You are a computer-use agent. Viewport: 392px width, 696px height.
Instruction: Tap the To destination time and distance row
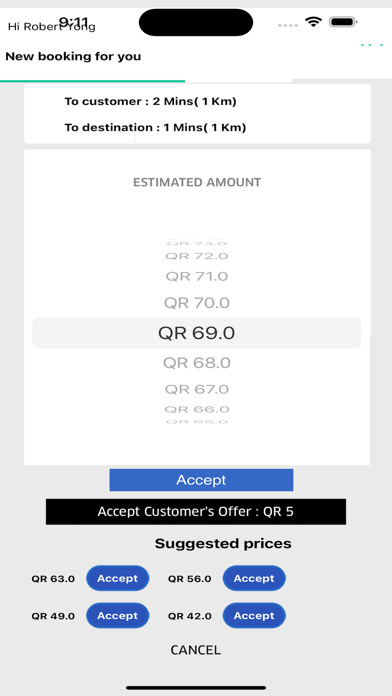click(x=155, y=128)
